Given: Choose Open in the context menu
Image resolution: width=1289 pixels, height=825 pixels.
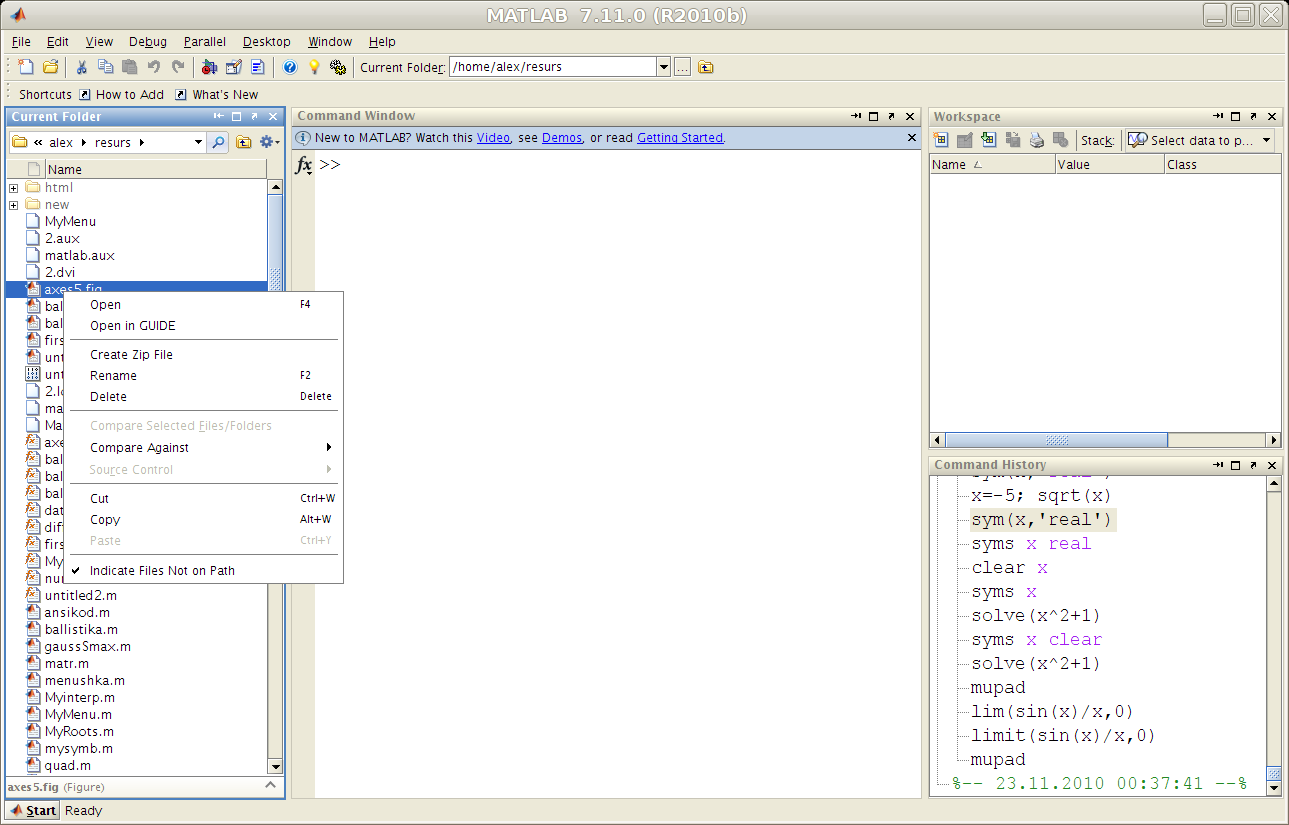Looking at the screenshot, I should (204, 304).
